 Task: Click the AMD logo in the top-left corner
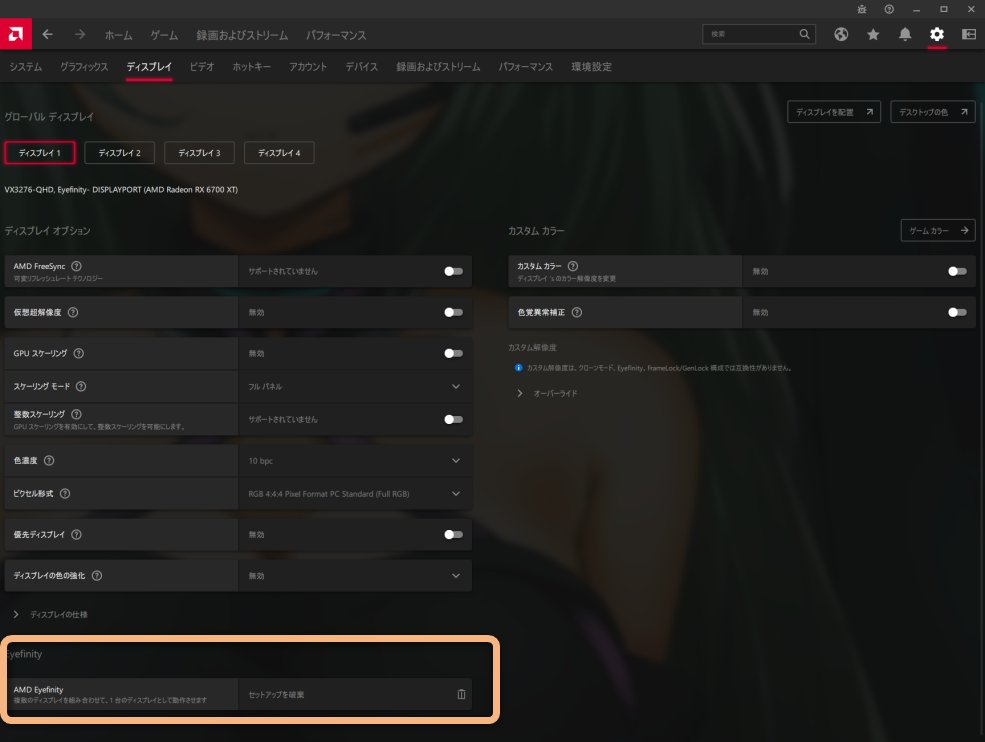15,33
